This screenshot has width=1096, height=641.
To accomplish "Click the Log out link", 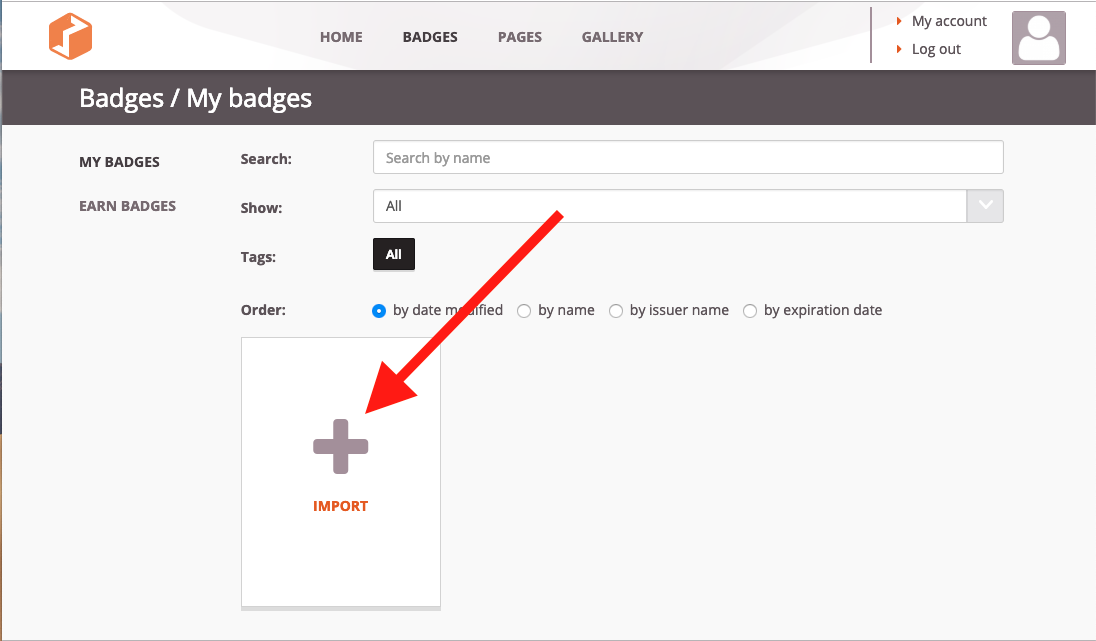I will coord(936,49).
